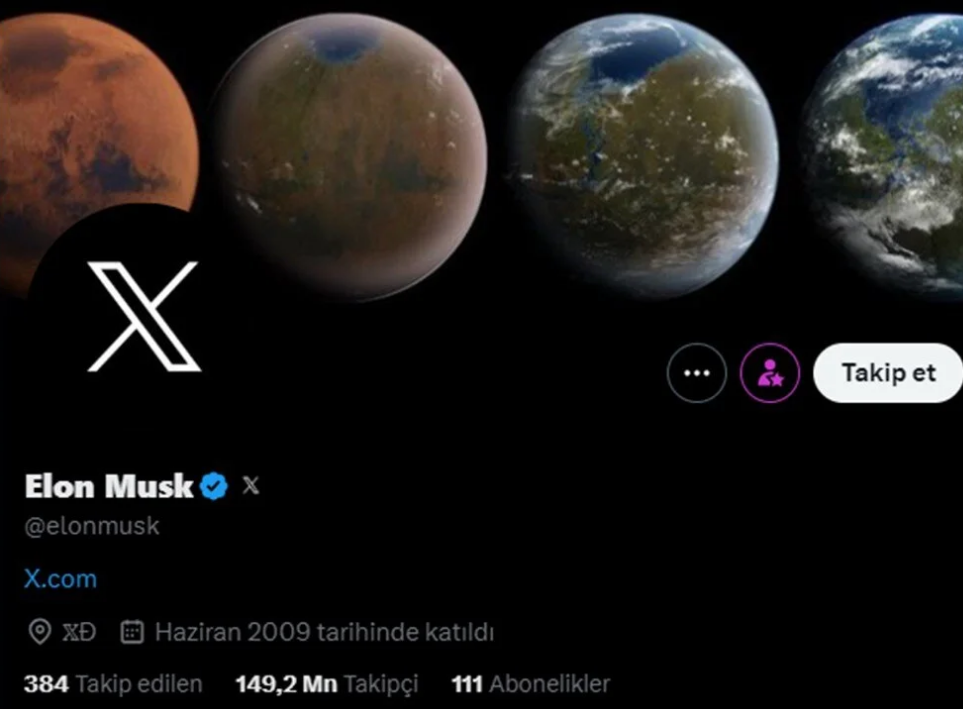Select the Elon Musk display name
The width and height of the screenshot is (963, 709).
[109, 486]
